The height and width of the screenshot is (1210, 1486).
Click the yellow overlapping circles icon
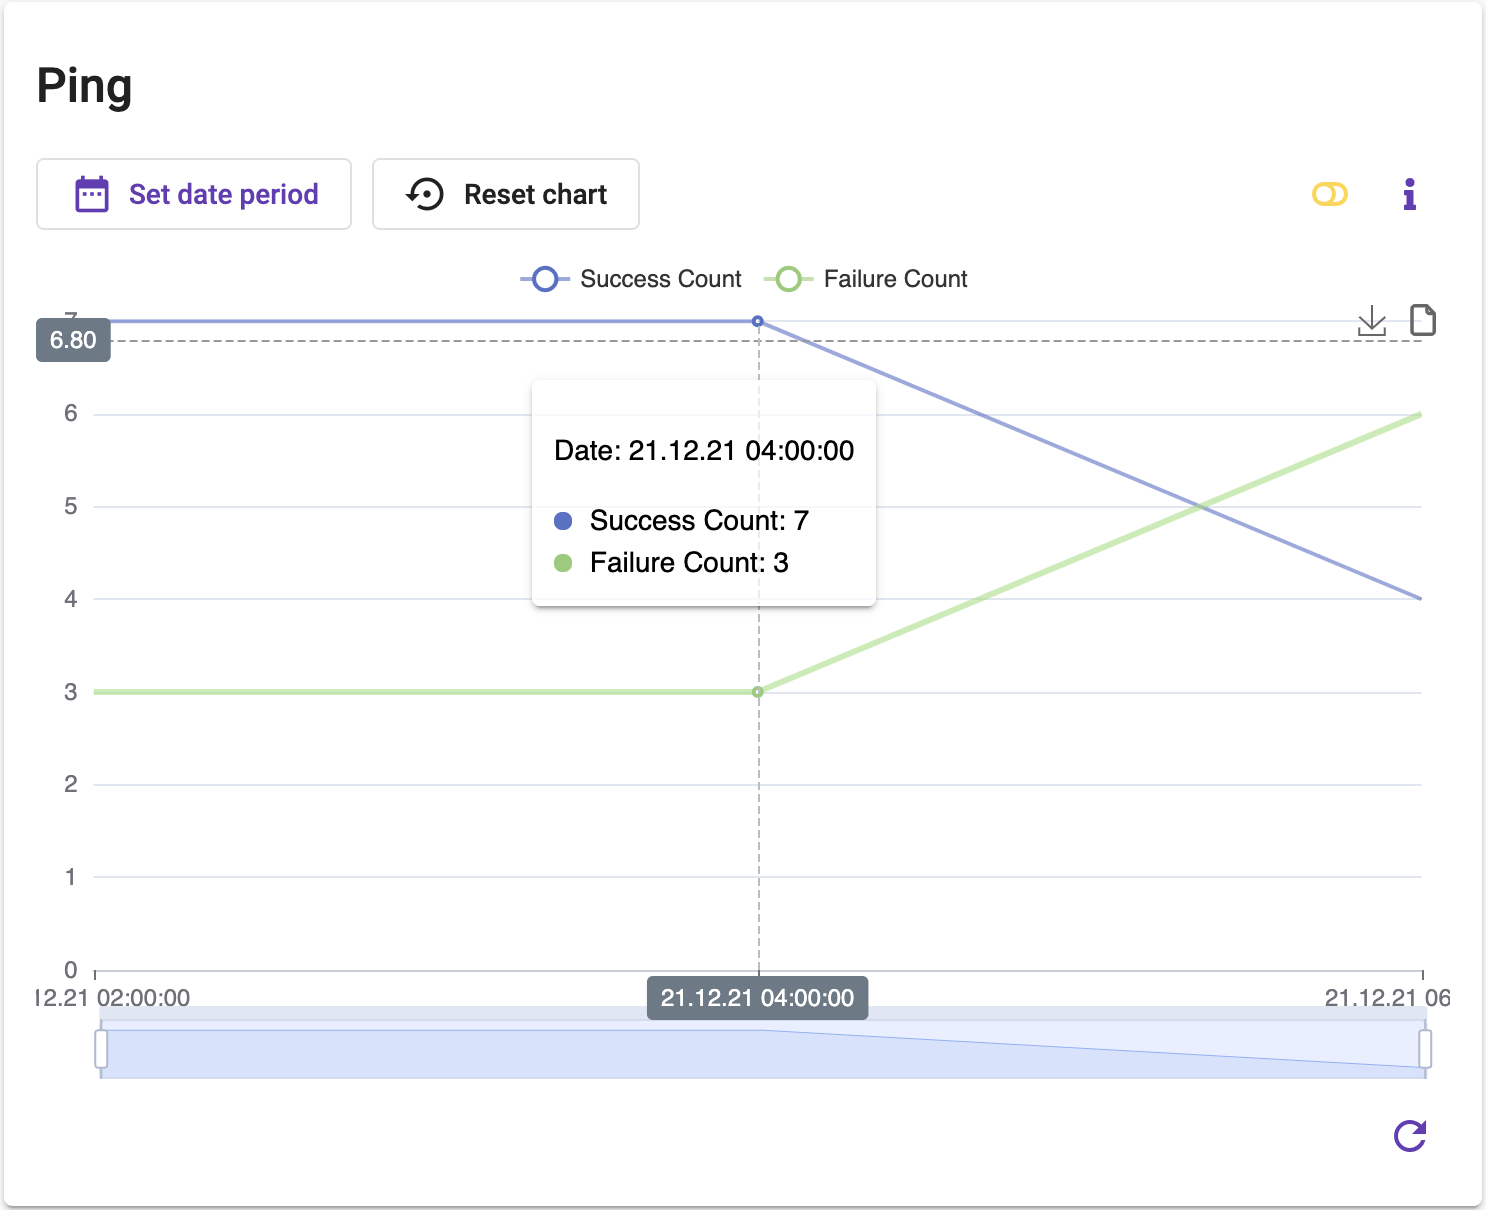click(x=1329, y=194)
